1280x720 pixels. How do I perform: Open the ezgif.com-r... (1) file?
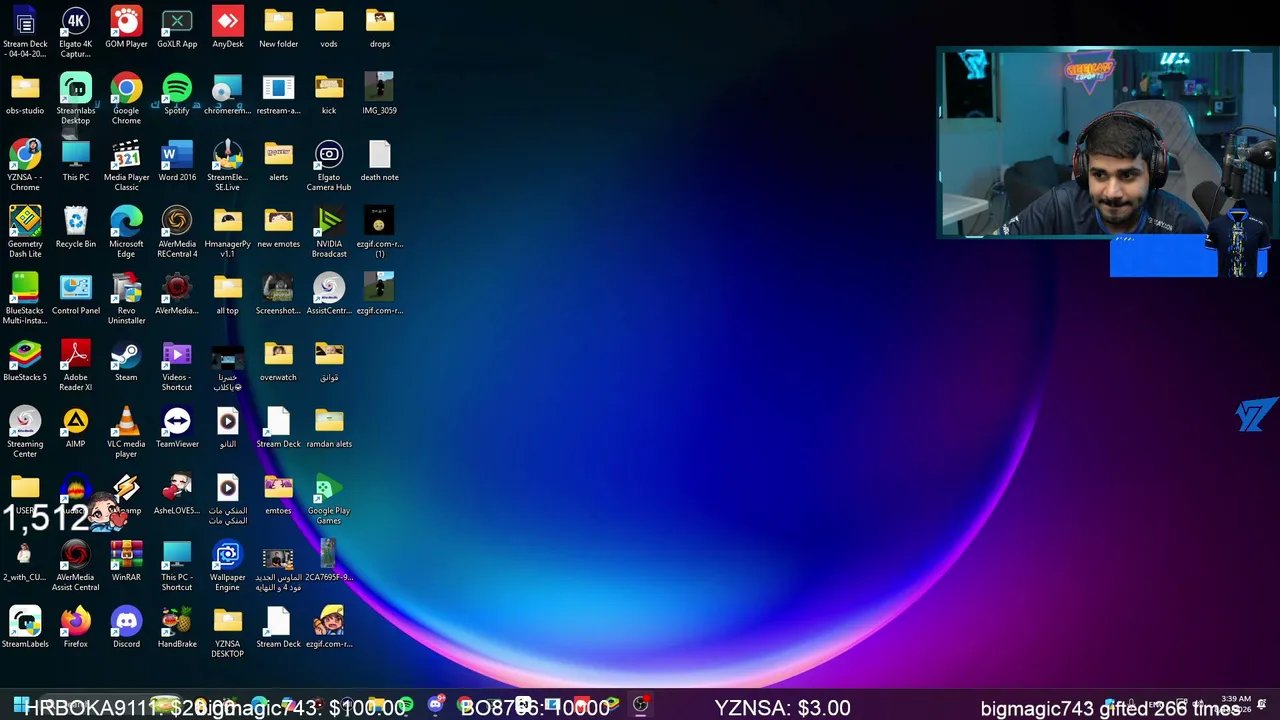coord(380,232)
